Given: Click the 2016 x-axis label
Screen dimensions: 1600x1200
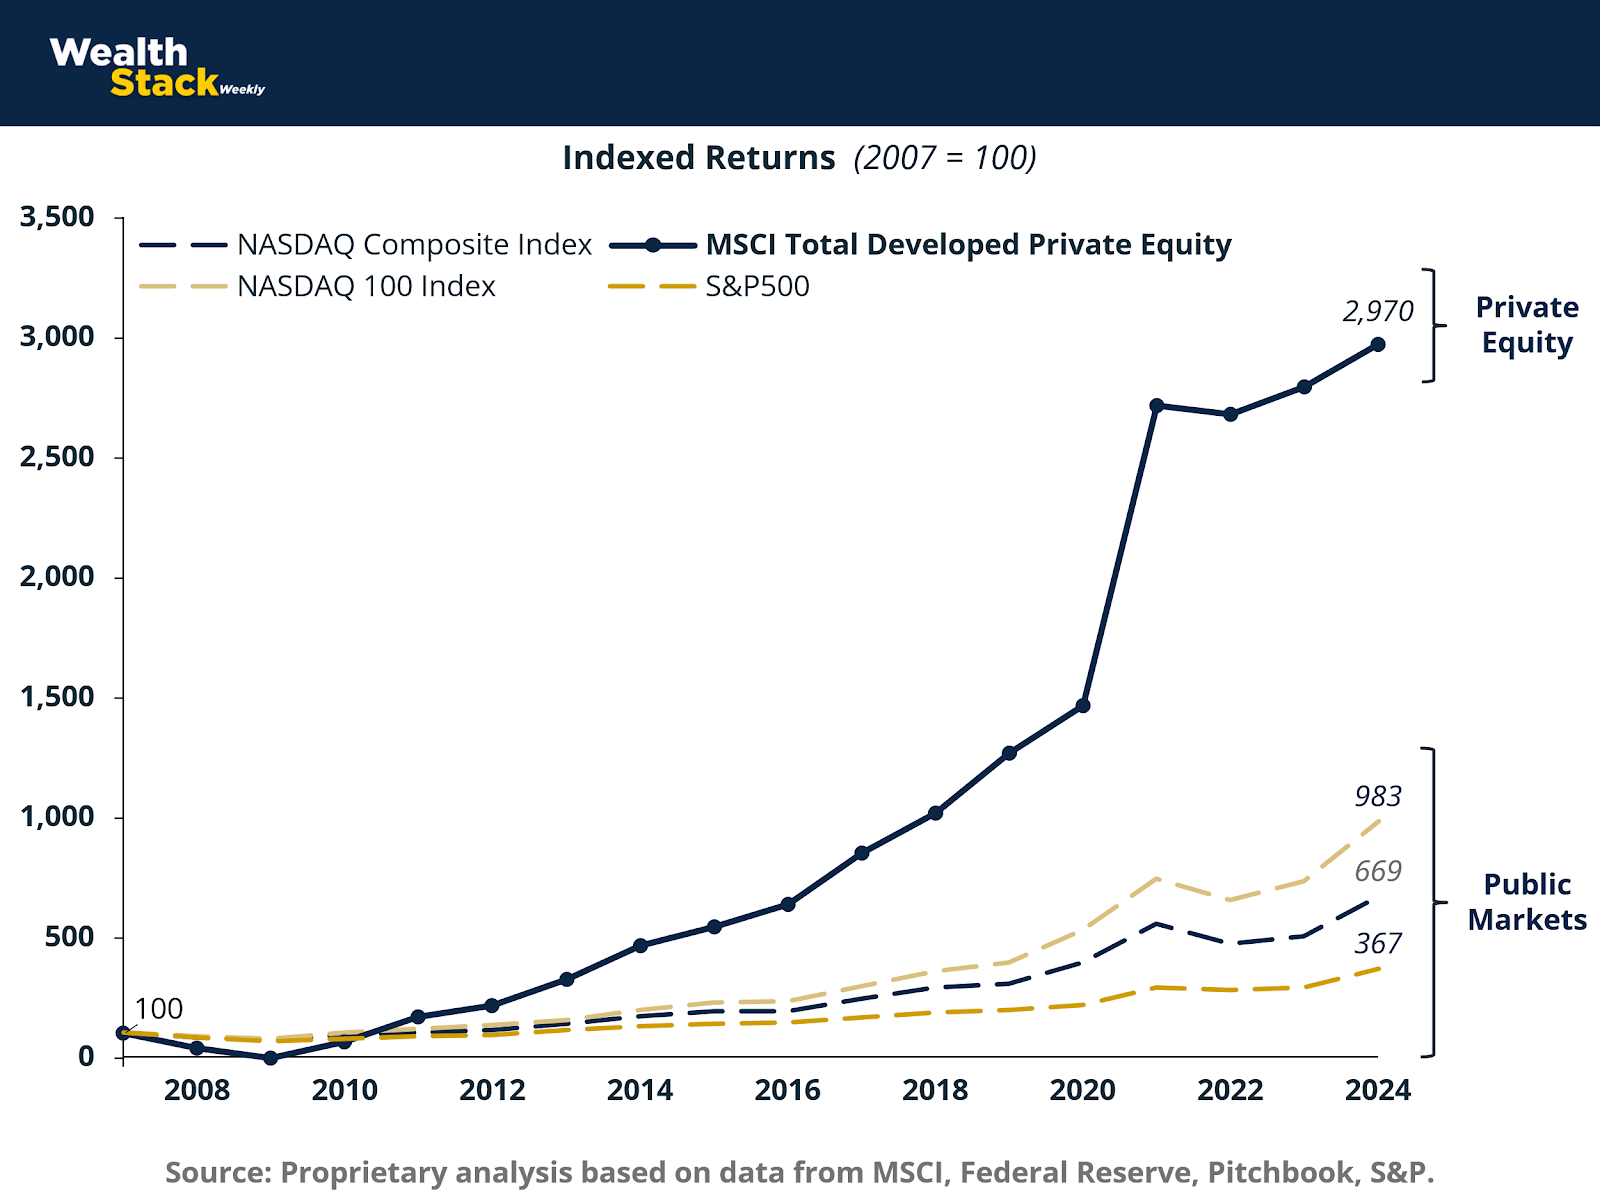Looking at the screenshot, I should click(788, 1090).
